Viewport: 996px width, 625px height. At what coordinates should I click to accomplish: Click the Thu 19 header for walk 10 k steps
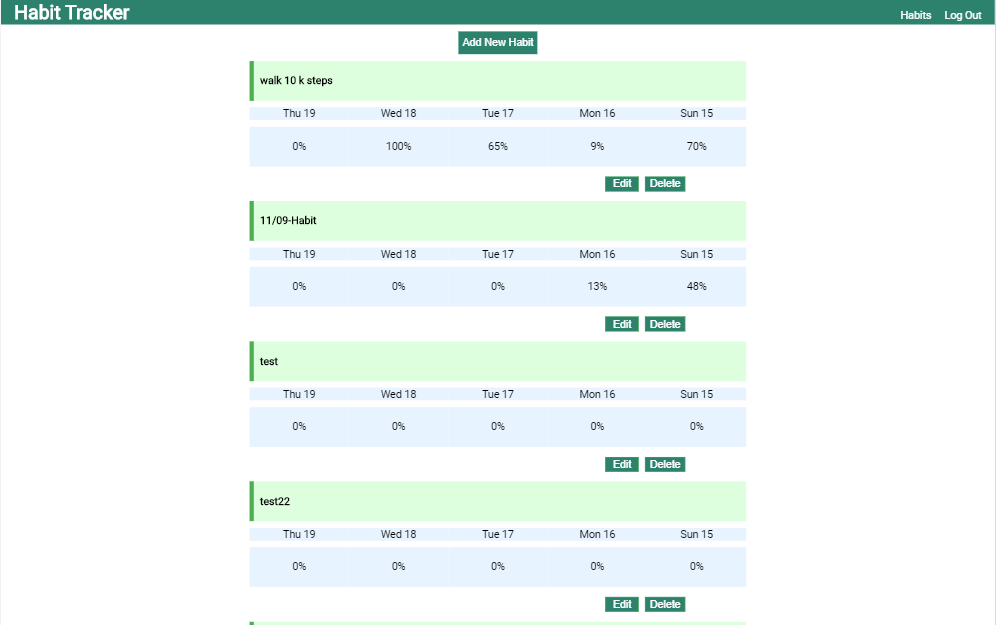[299, 113]
